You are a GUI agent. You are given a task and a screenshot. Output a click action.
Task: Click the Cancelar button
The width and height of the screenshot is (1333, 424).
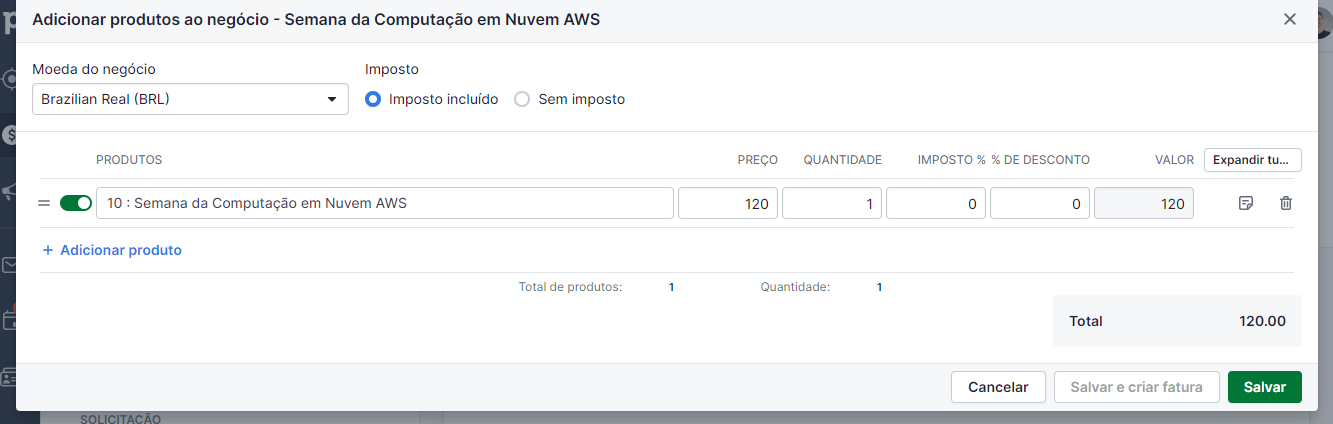tap(999, 387)
